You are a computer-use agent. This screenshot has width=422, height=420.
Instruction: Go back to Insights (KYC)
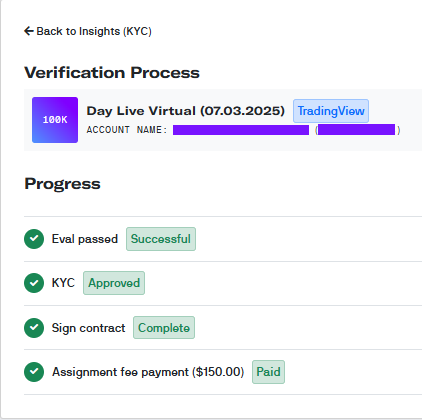(x=88, y=31)
